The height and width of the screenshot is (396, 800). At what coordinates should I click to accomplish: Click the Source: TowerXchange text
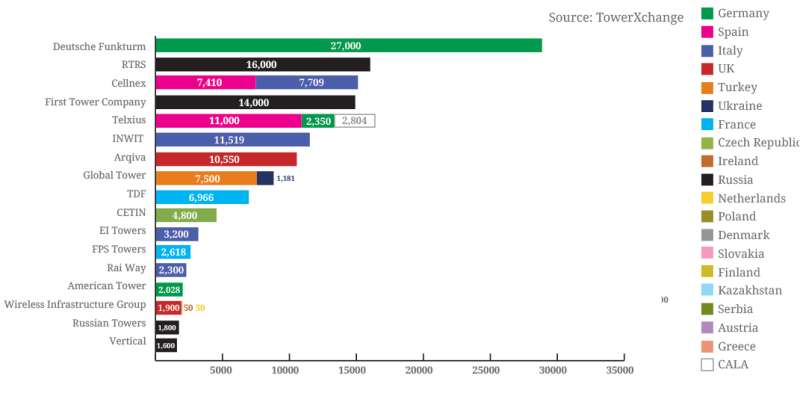click(616, 17)
